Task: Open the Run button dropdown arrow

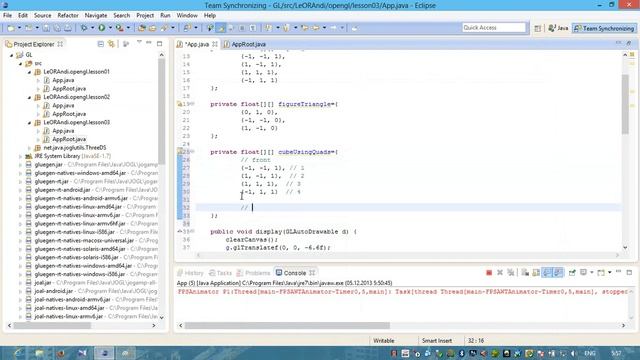Action: (110, 28)
